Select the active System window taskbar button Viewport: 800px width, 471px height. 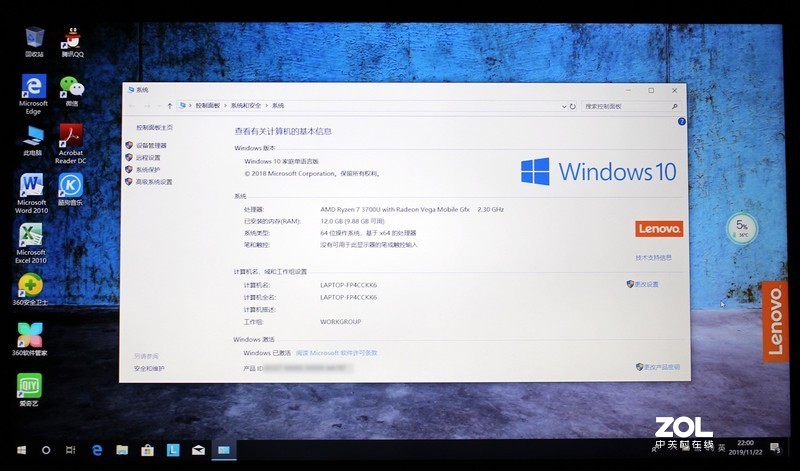223,450
